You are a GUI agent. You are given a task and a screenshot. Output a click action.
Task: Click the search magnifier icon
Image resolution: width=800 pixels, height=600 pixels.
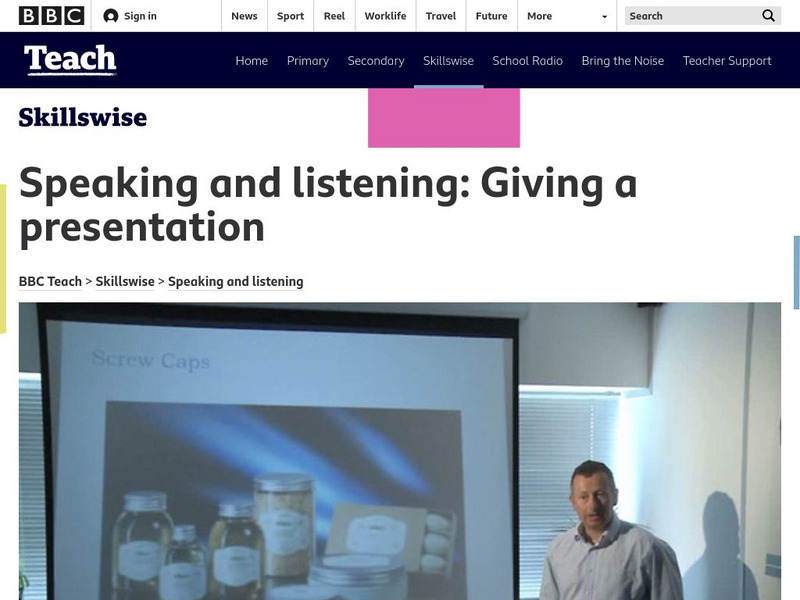pos(768,16)
